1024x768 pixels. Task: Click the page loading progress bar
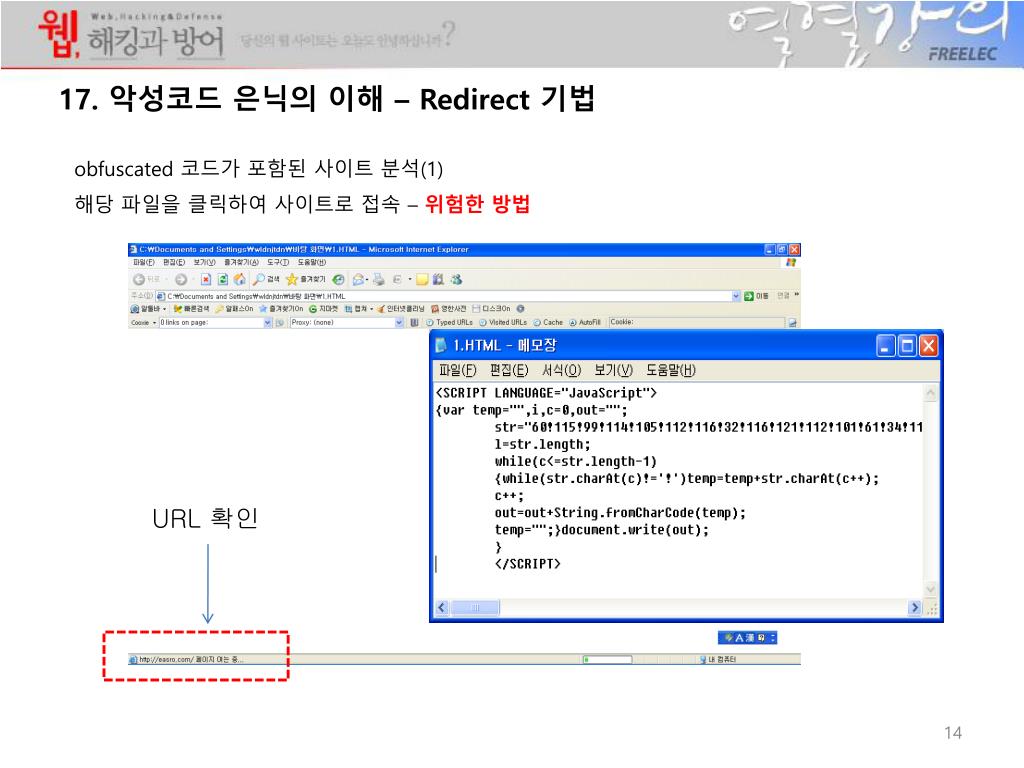coord(607,660)
